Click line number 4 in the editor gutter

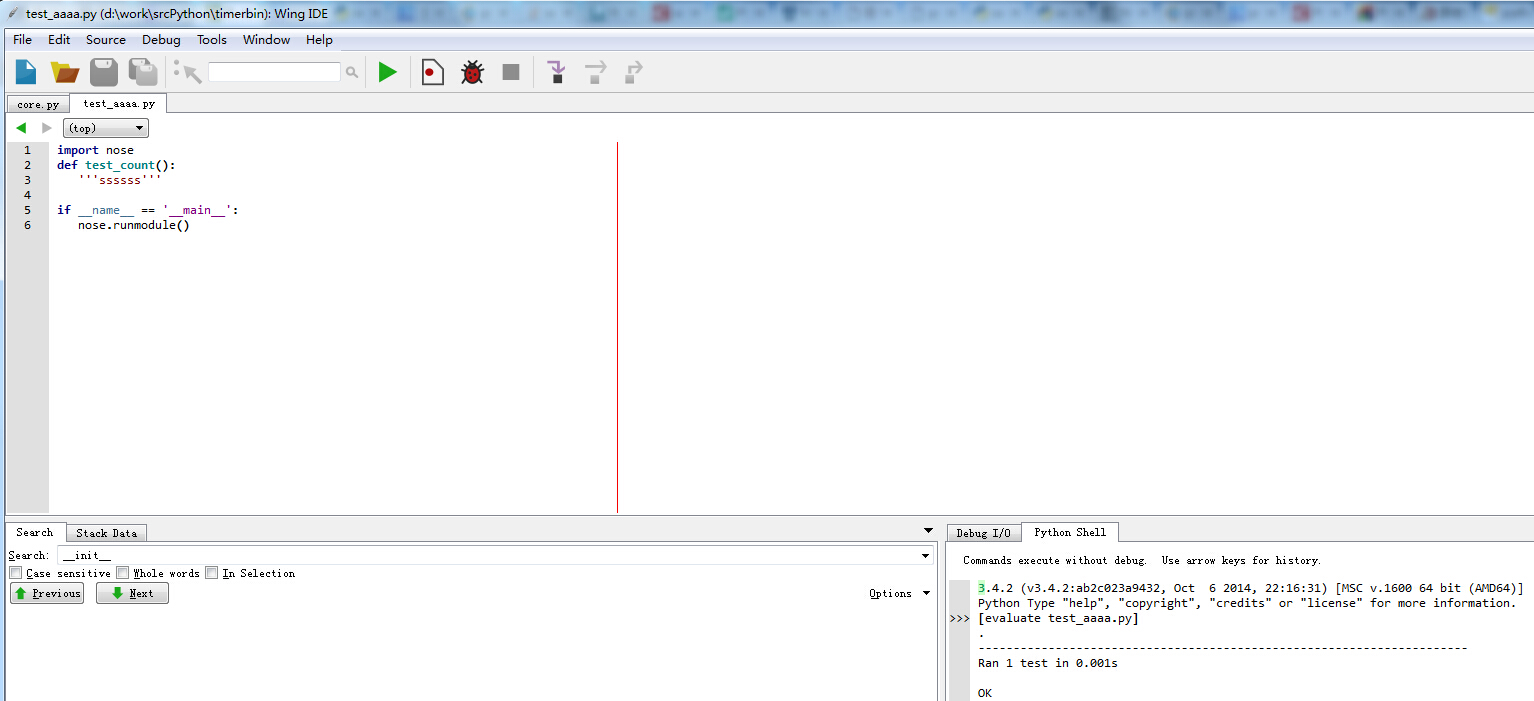point(27,195)
